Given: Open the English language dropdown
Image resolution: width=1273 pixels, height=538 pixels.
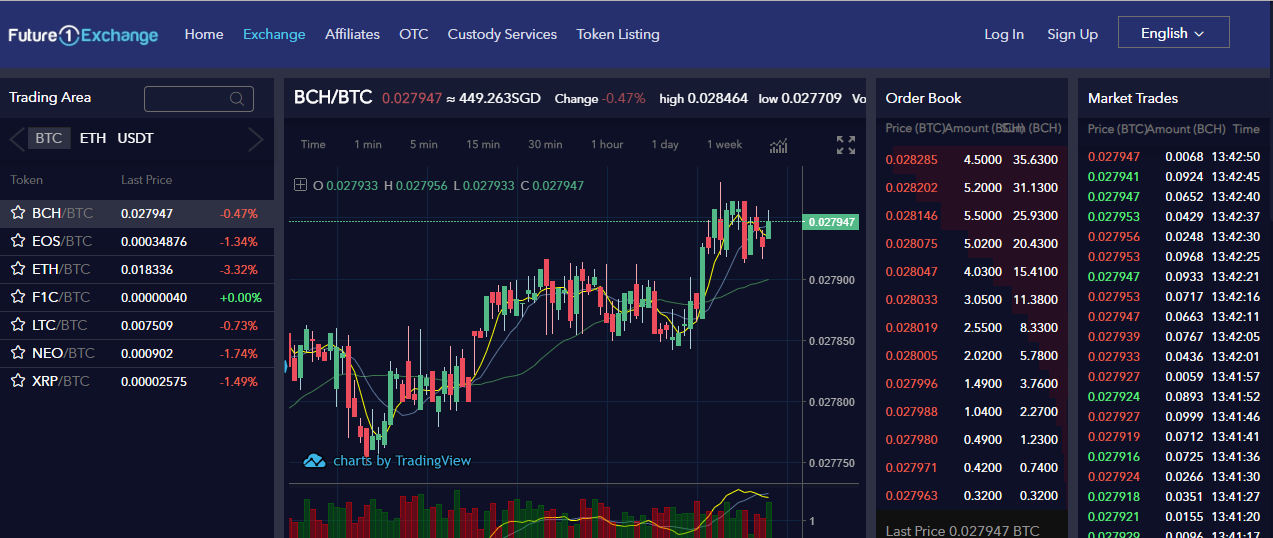Looking at the screenshot, I should click(1173, 33).
